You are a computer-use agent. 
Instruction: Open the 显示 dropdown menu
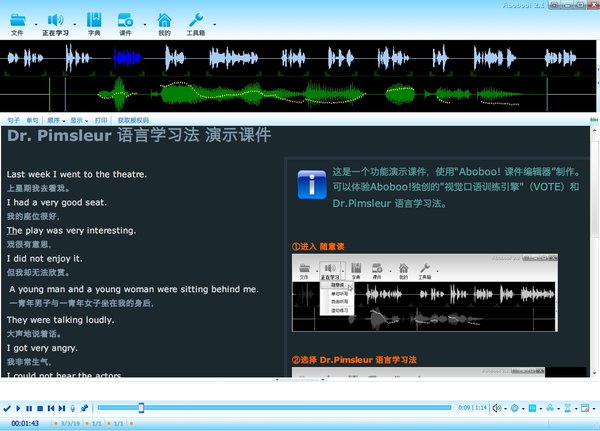pyautogui.click(x=79, y=120)
